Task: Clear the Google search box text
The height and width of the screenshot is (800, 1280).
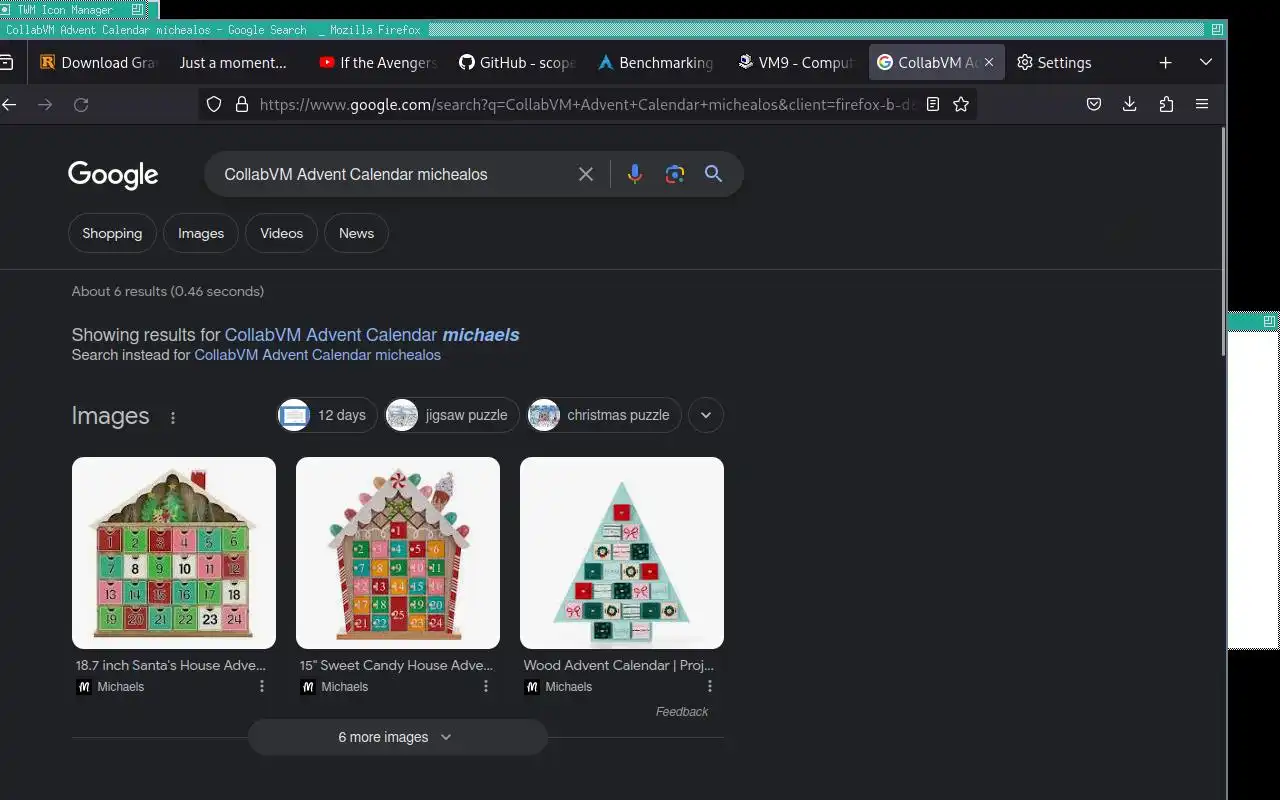Action: [x=586, y=174]
